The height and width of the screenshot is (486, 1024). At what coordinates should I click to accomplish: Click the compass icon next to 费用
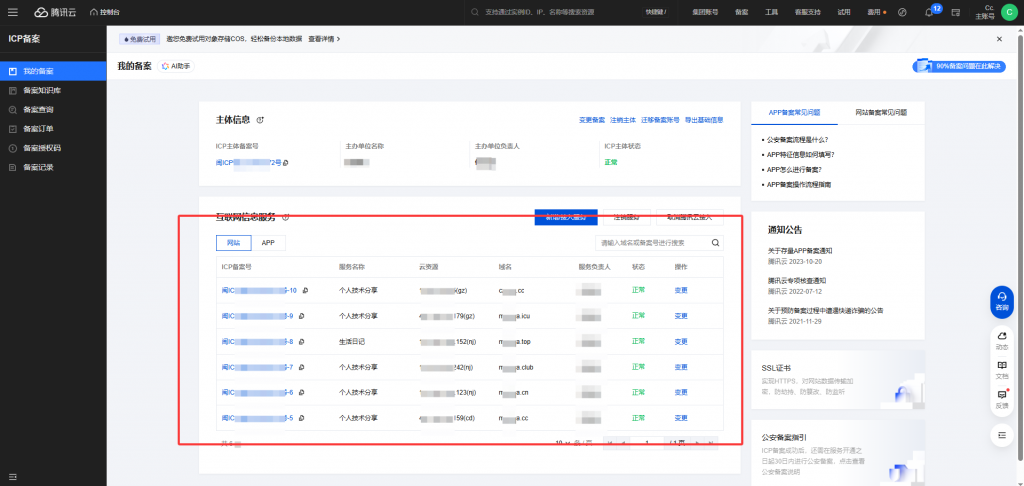pos(903,12)
